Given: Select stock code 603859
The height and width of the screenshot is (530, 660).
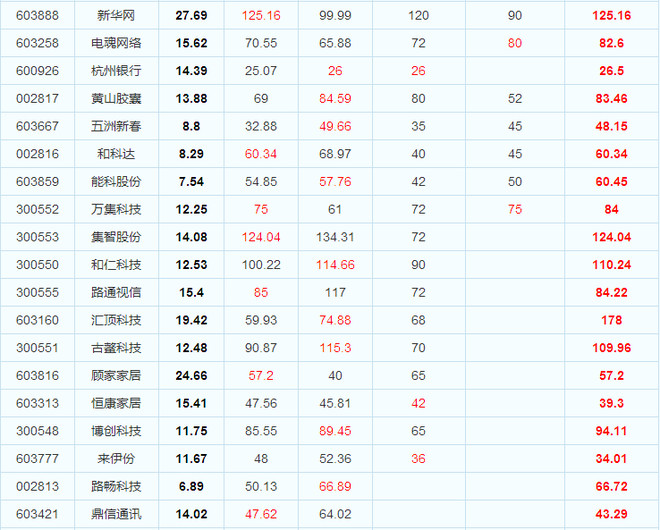Looking at the screenshot, I should pyautogui.click(x=37, y=182).
